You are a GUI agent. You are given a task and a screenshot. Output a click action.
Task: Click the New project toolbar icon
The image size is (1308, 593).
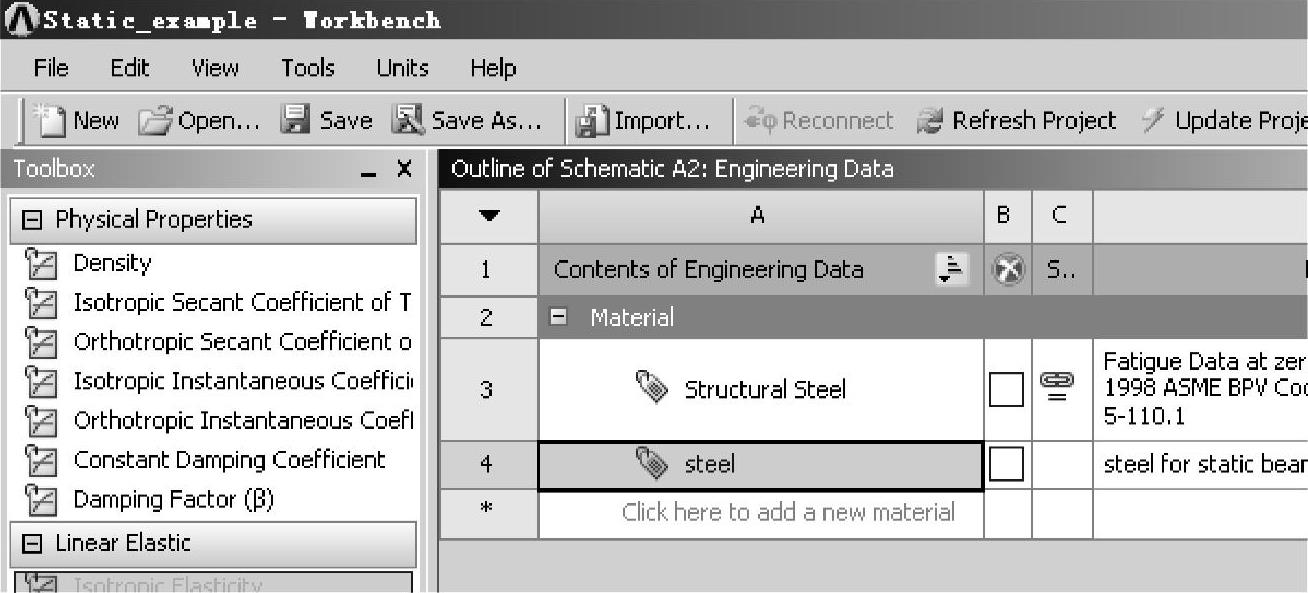click(x=50, y=121)
